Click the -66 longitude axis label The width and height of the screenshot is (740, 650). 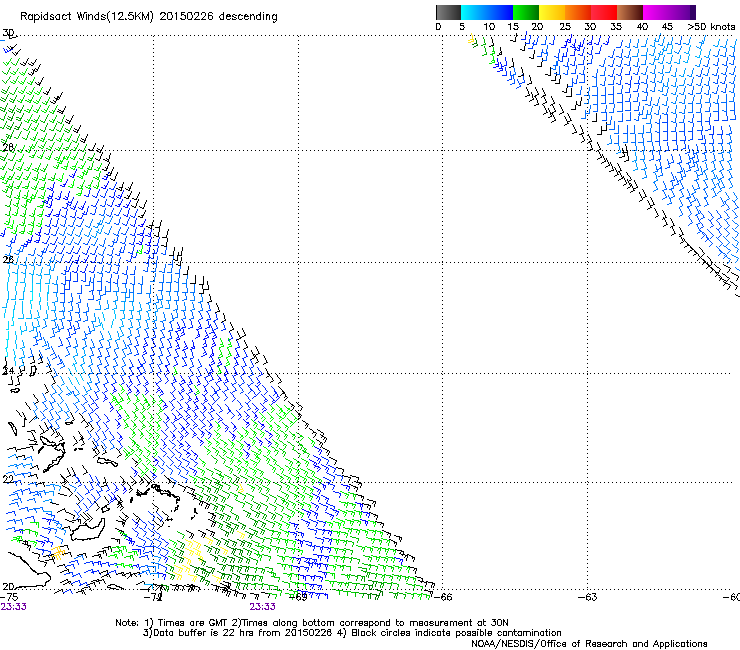tap(443, 597)
